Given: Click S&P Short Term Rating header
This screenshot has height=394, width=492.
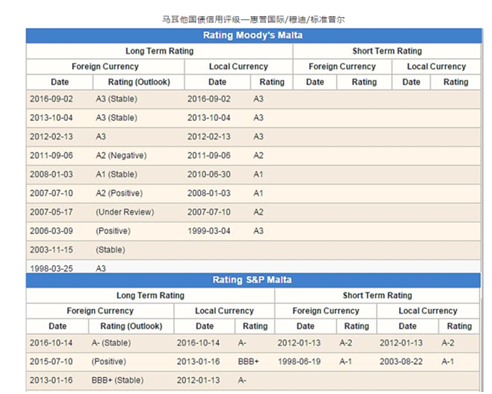Looking at the screenshot, I should click(x=377, y=295).
